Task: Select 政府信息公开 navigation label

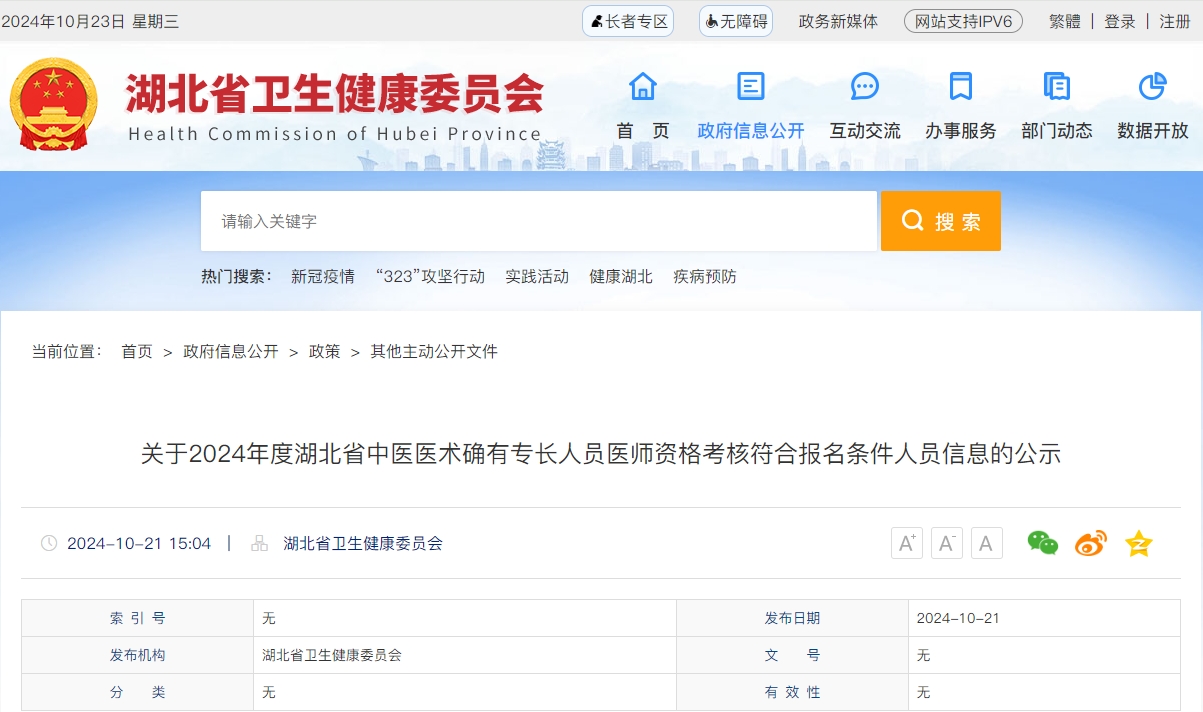Action: (751, 131)
